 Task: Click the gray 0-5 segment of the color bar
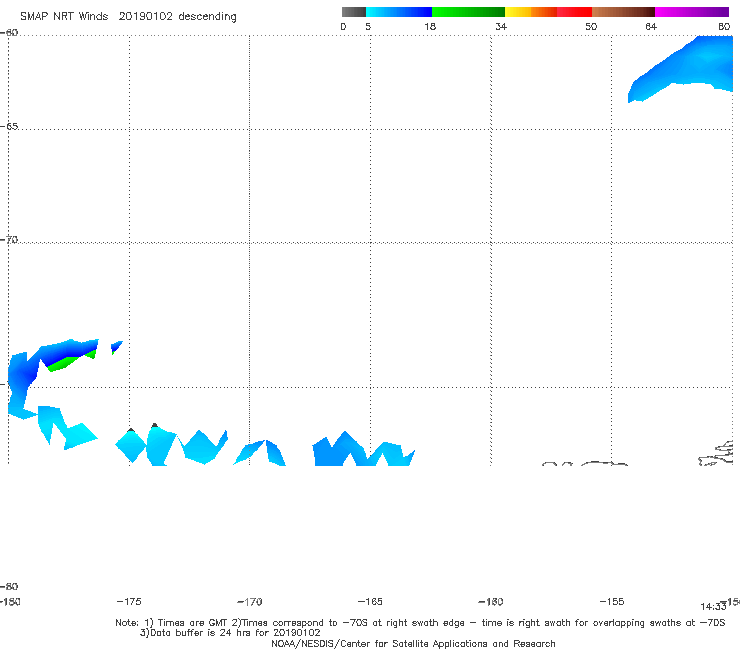pos(353,12)
